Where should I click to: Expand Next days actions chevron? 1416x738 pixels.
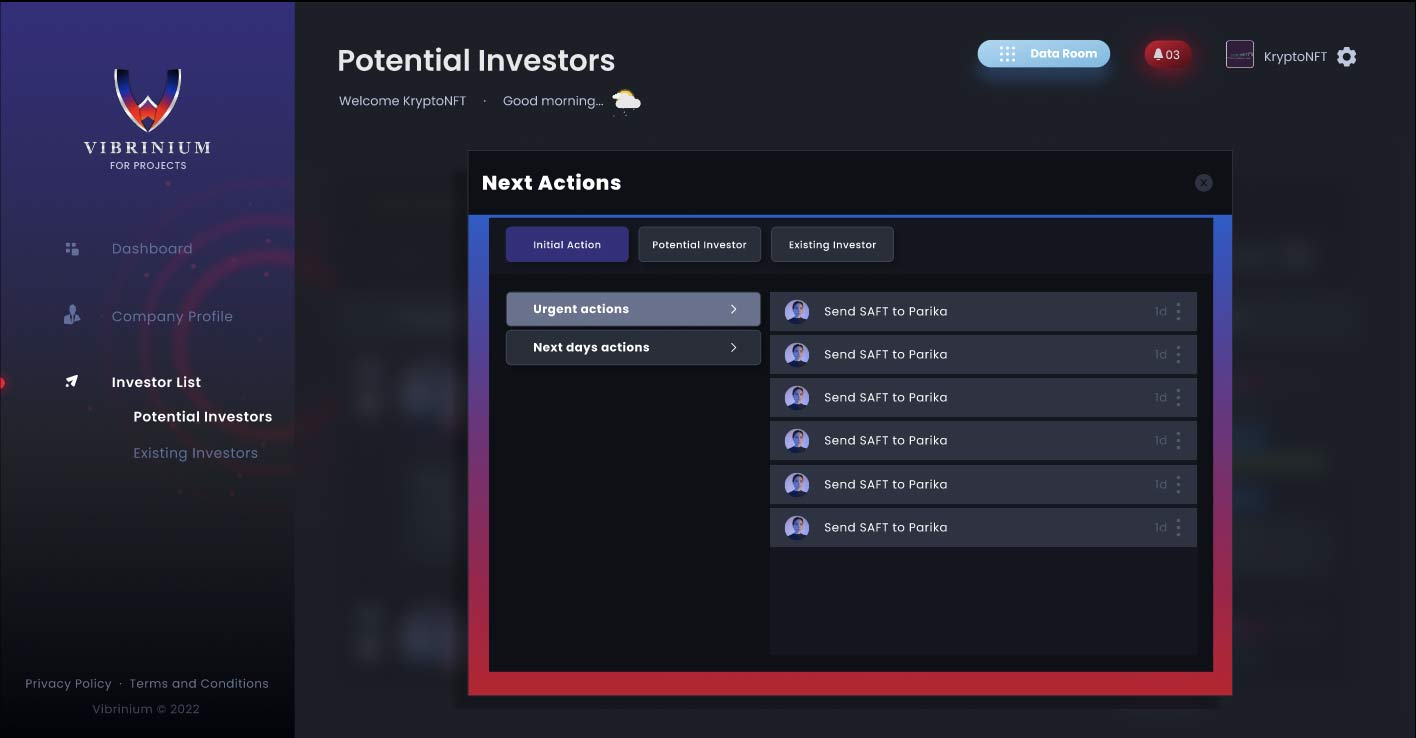[733, 347]
